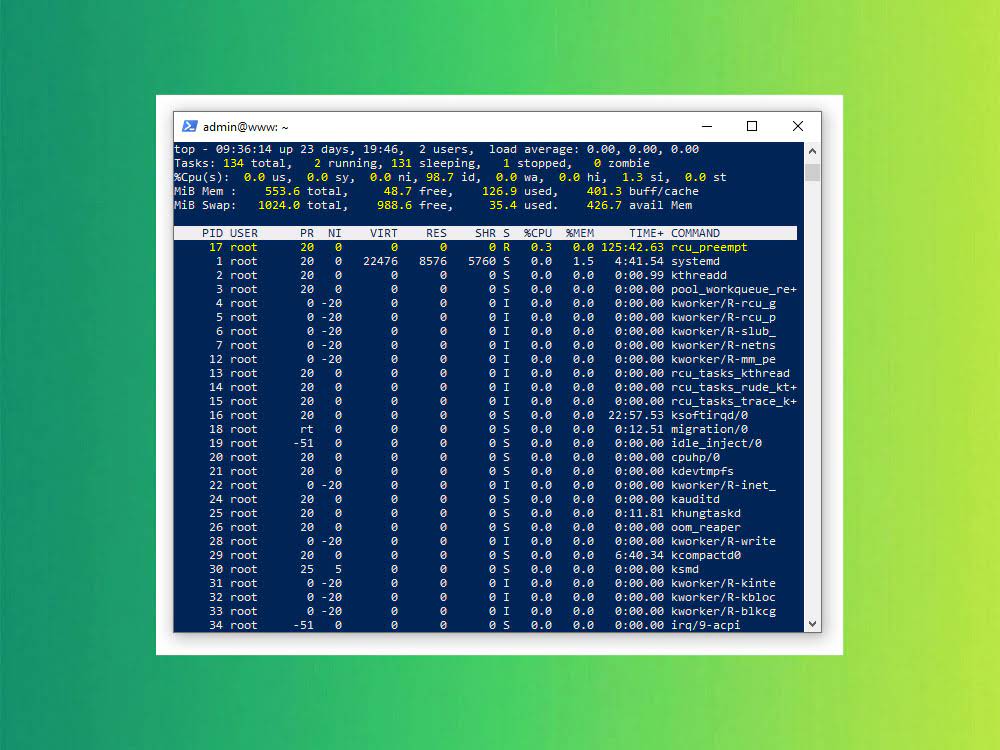Click the TIME+ column header
This screenshot has height=750, width=1000.
(x=646, y=233)
